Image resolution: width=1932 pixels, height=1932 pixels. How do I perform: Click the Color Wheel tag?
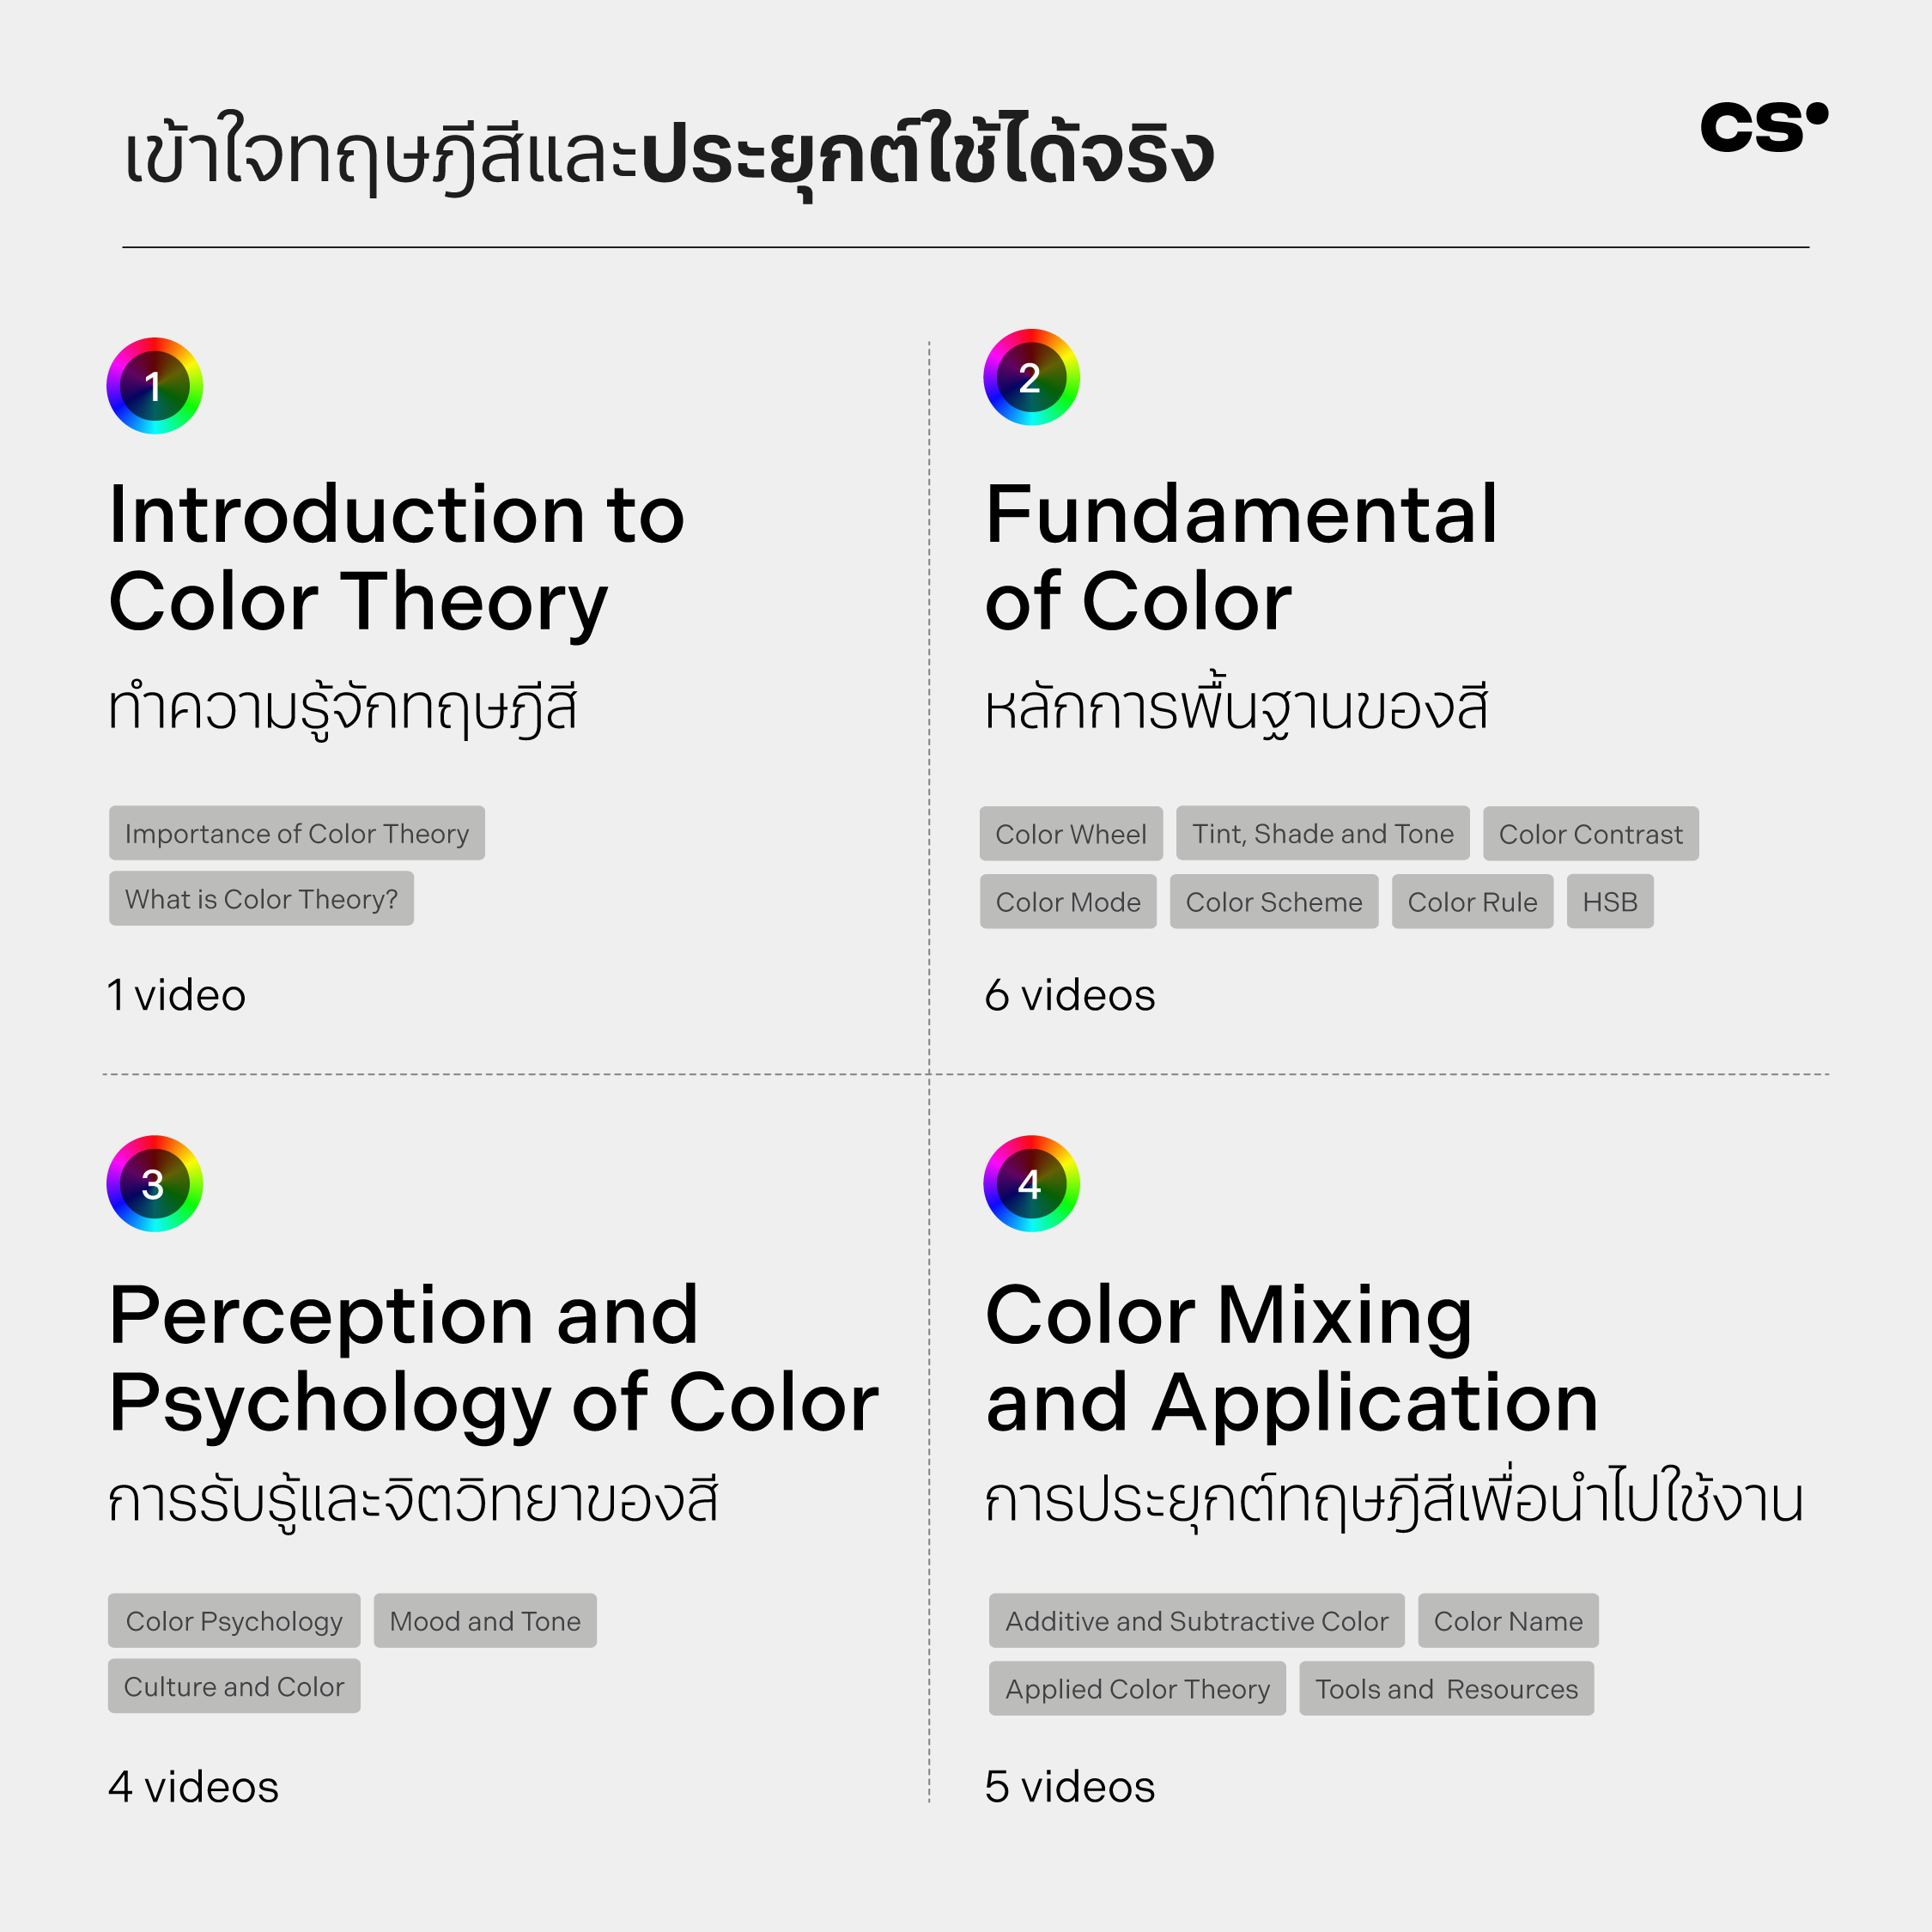pyautogui.click(x=1071, y=834)
